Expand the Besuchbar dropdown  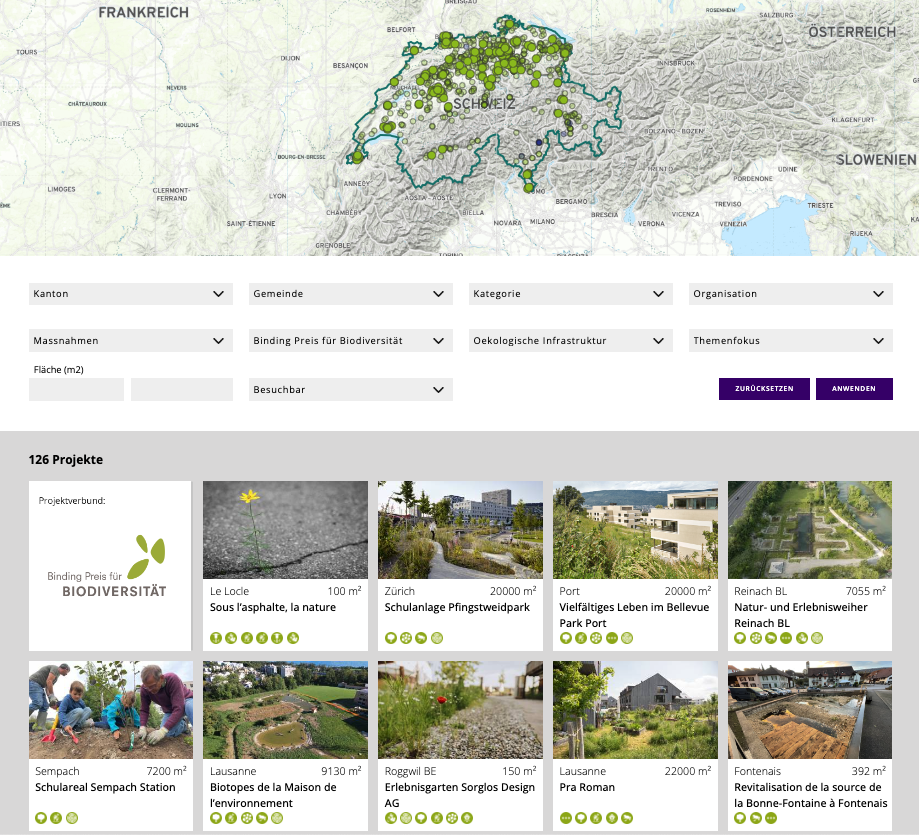350,389
